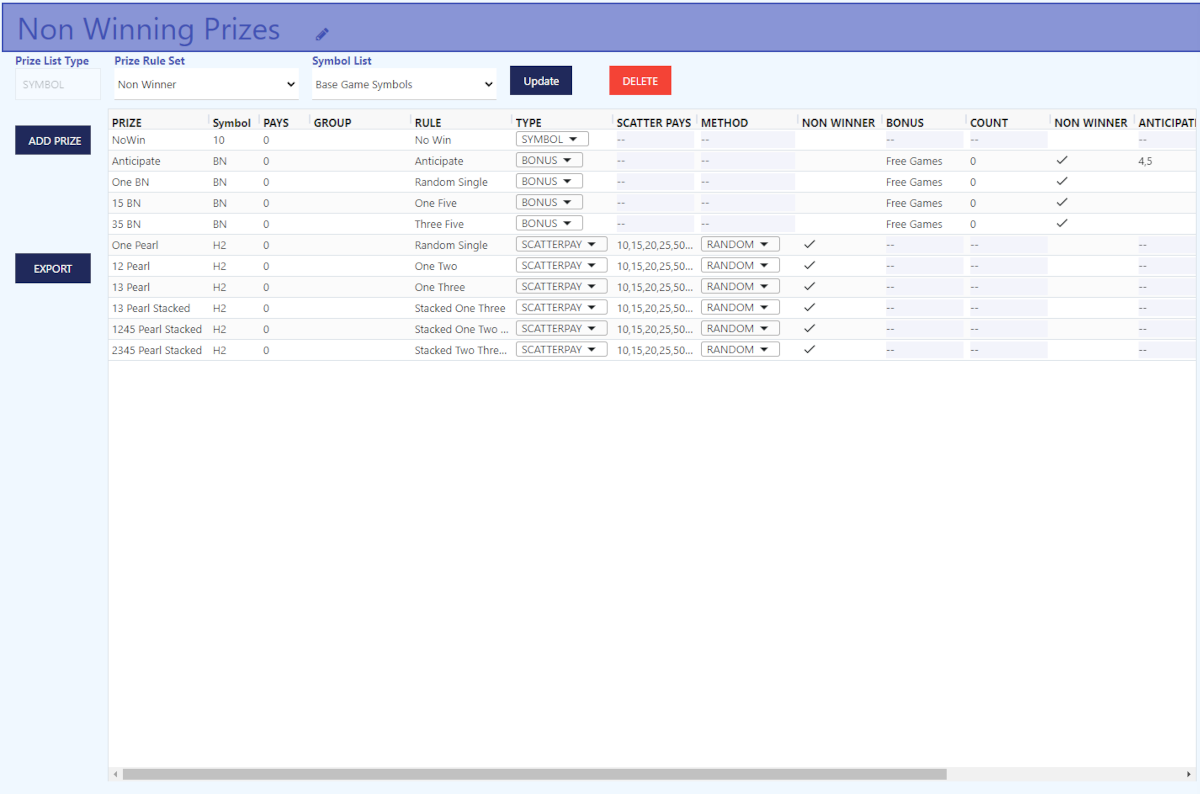Viewport: 1200px width, 794px height.
Task: Click the red DELETE button
Action: (x=640, y=81)
